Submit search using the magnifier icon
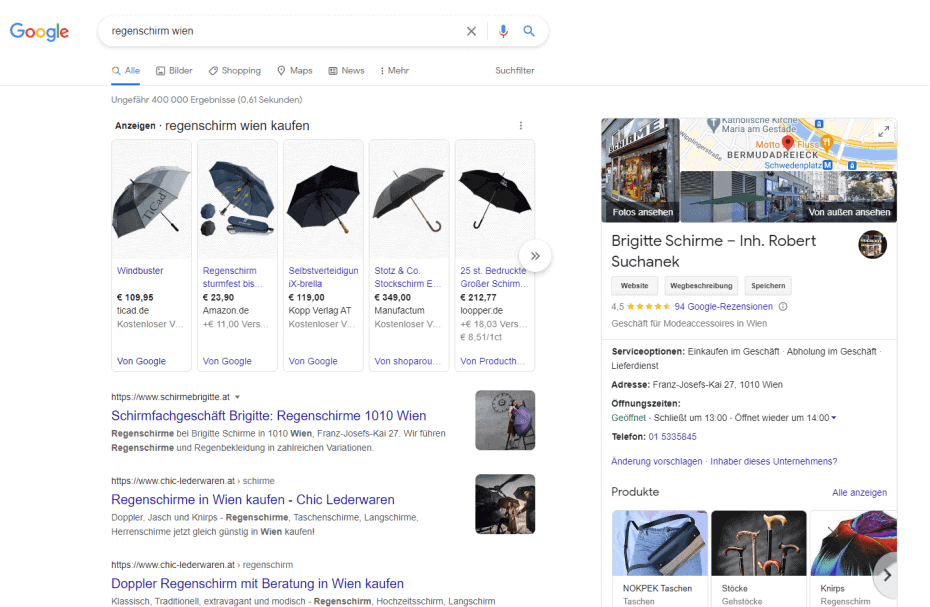This screenshot has width=930, height=607. [x=529, y=31]
